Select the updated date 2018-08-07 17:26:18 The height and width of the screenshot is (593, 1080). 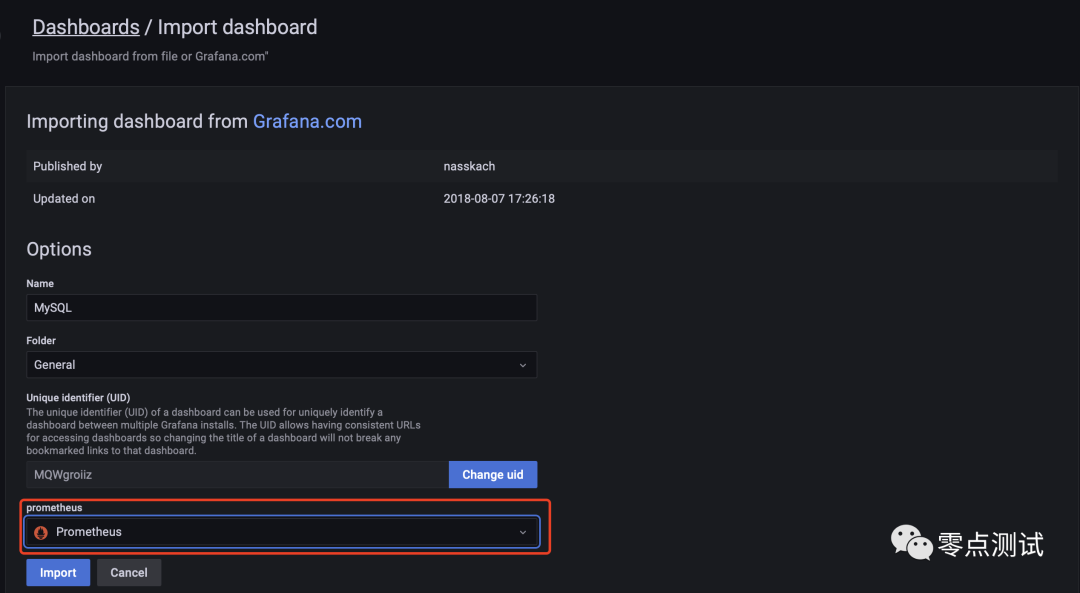coord(499,198)
